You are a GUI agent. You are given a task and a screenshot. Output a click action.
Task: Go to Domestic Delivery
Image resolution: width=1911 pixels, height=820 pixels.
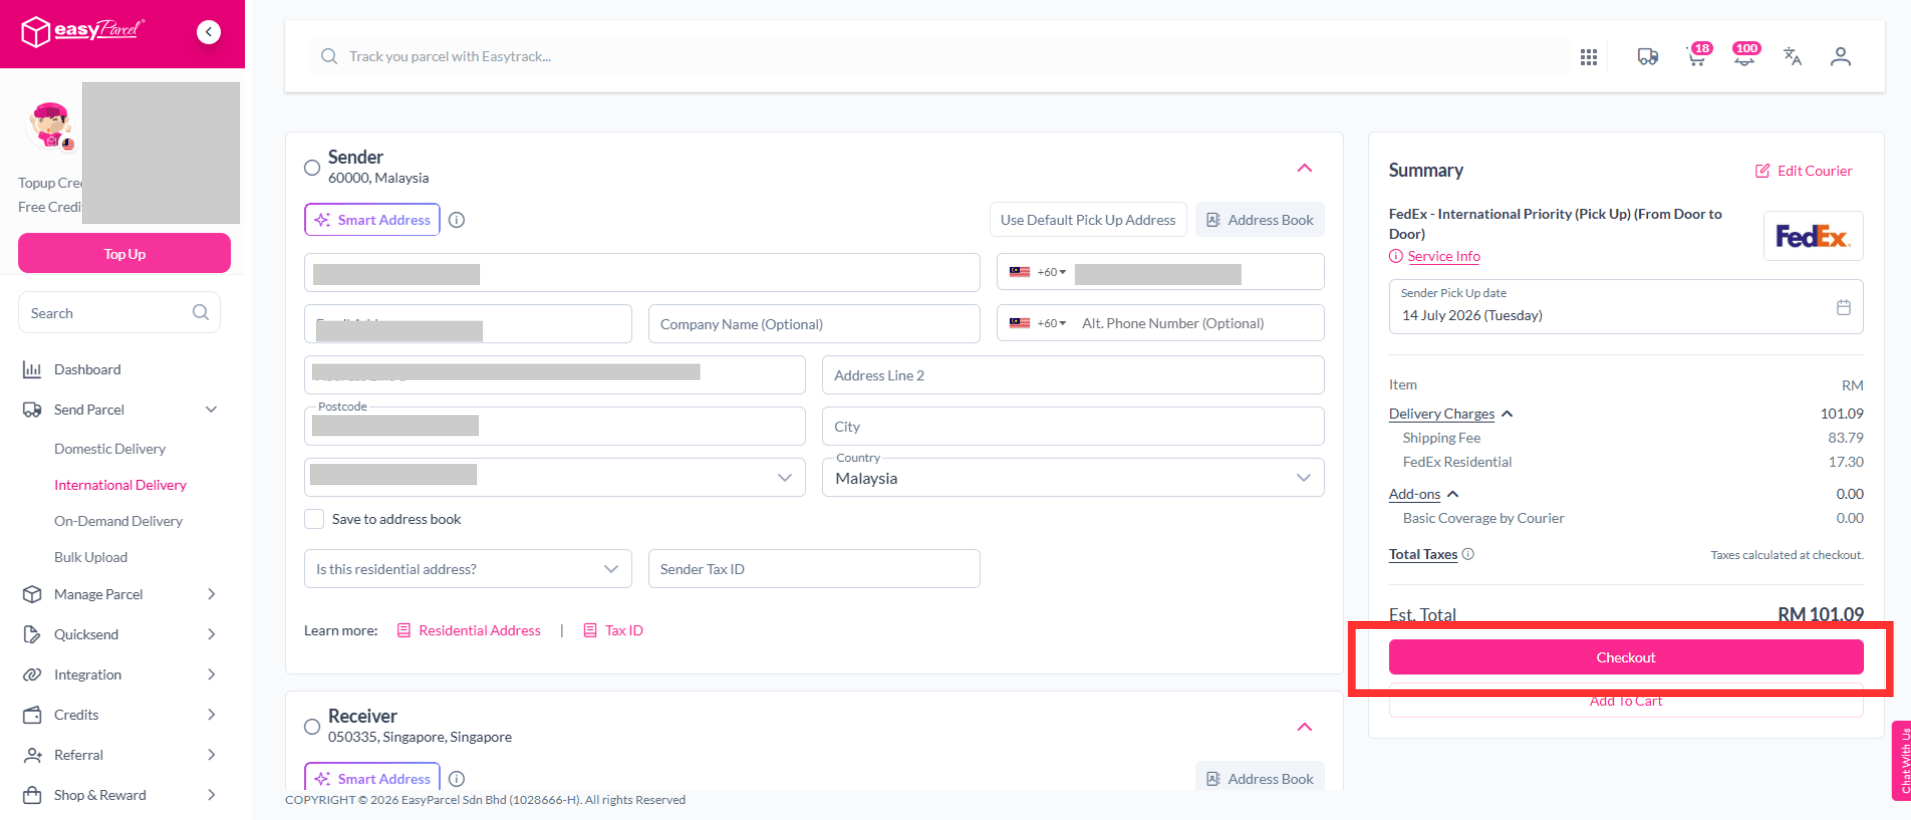[110, 449]
